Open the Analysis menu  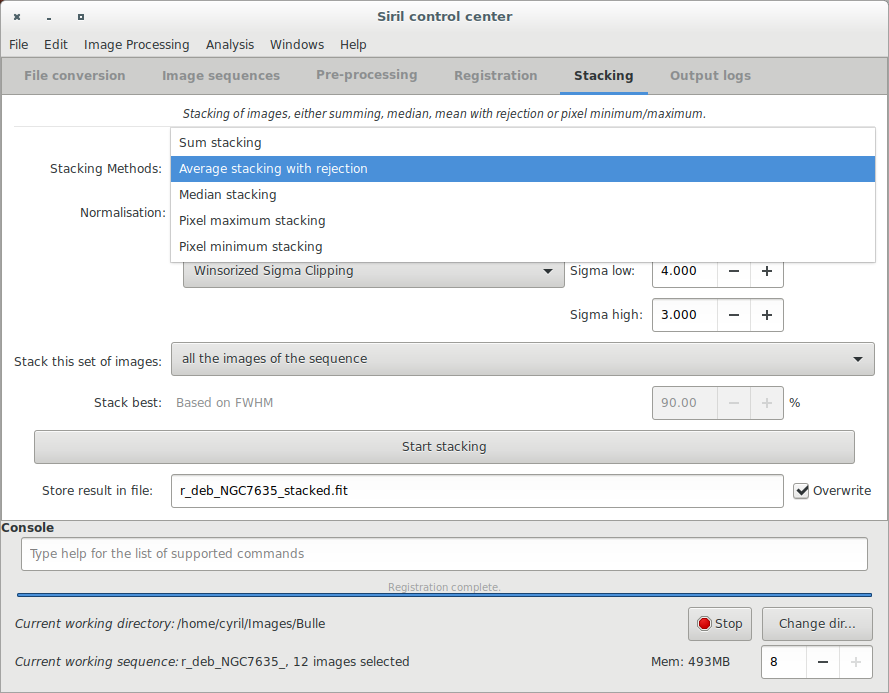click(230, 44)
